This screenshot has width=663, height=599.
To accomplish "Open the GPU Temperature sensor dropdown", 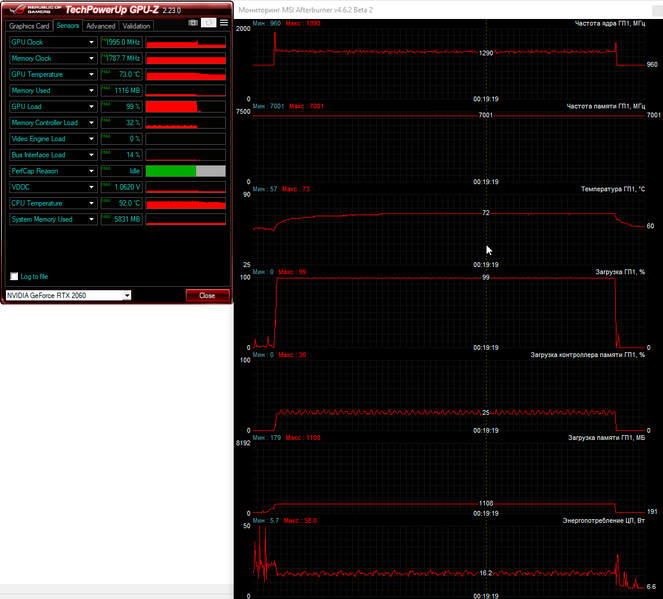I will click(x=91, y=74).
